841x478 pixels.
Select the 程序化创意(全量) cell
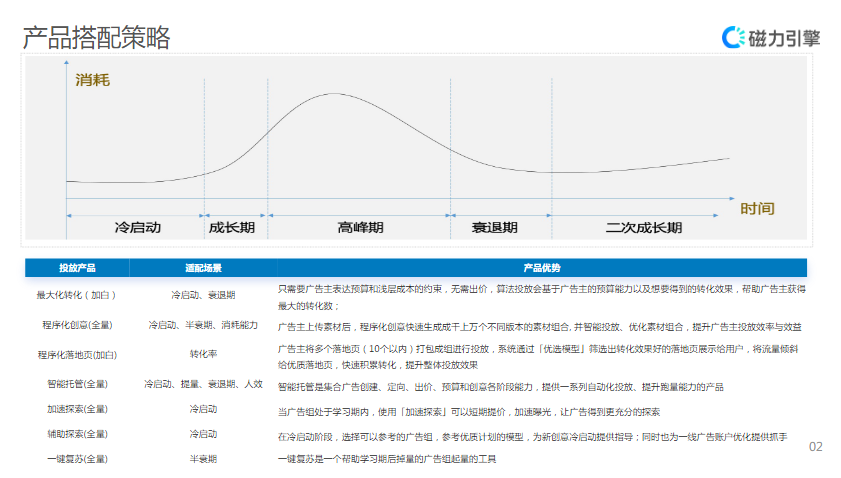[x=77, y=325]
